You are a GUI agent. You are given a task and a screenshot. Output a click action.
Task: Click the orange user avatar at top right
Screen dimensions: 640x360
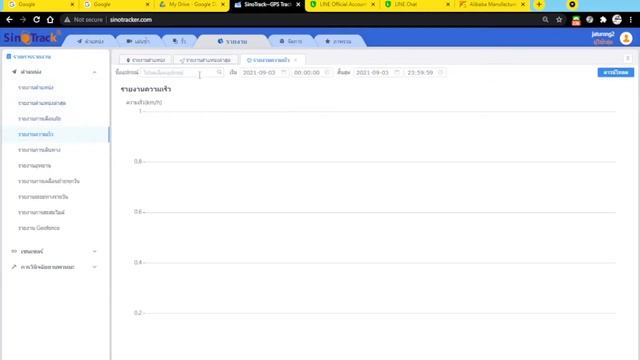coord(626,38)
